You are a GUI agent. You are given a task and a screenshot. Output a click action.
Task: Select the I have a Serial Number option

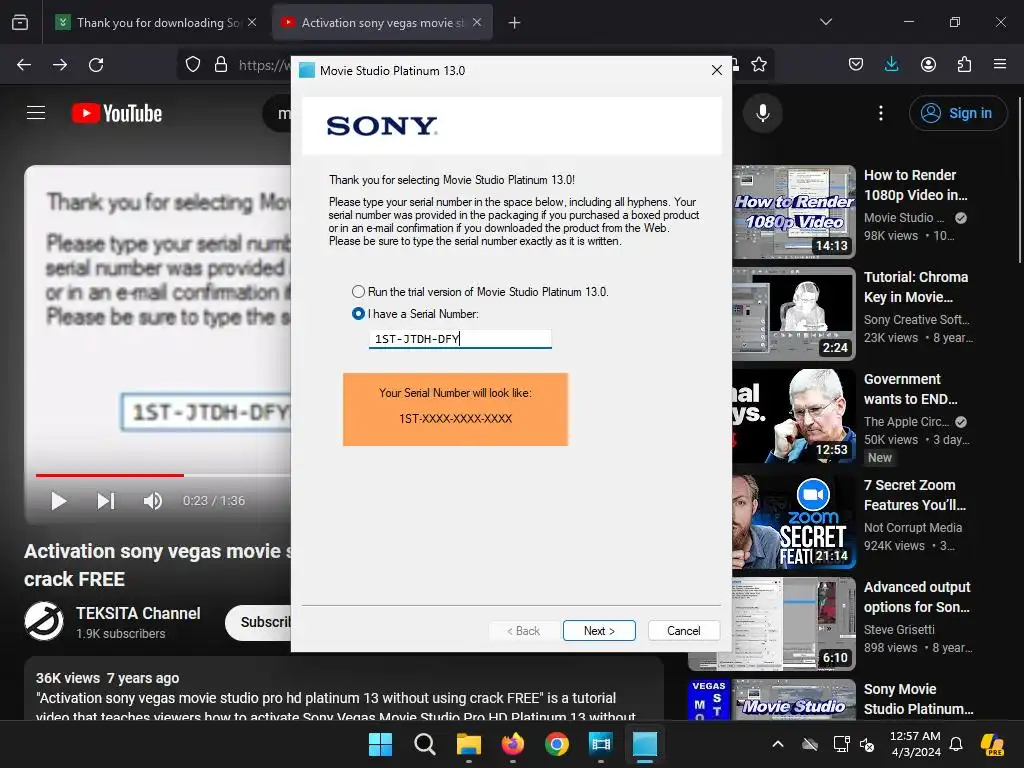tap(358, 314)
